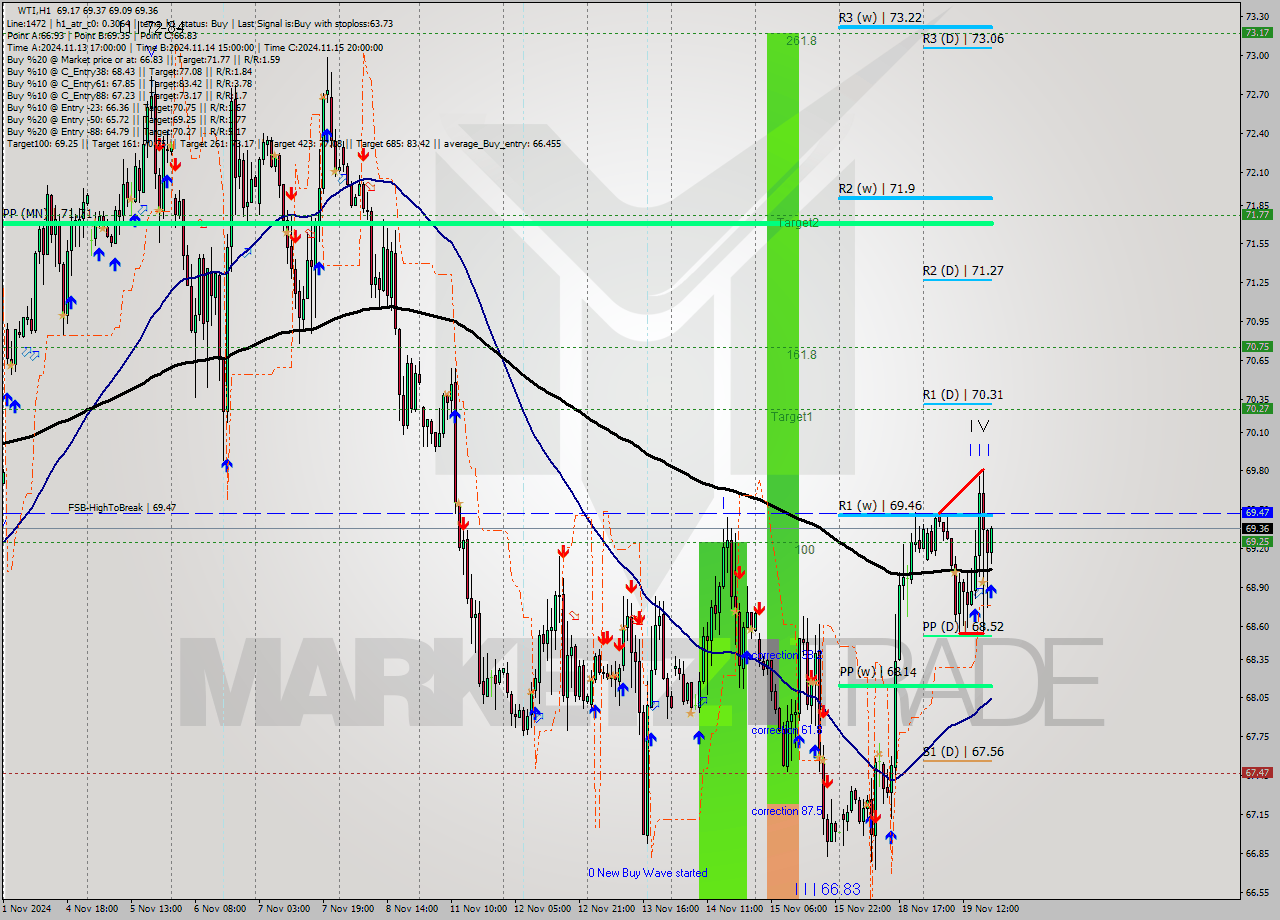This screenshot has width=1280, height=920.
Task: Click the 'S1 (D) | 67.56' pivot label
Action: (x=963, y=751)
